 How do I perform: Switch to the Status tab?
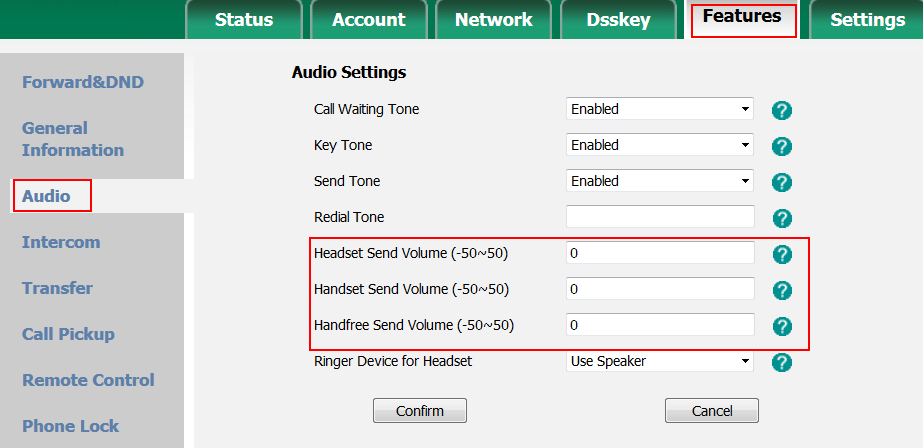(244, 20)
